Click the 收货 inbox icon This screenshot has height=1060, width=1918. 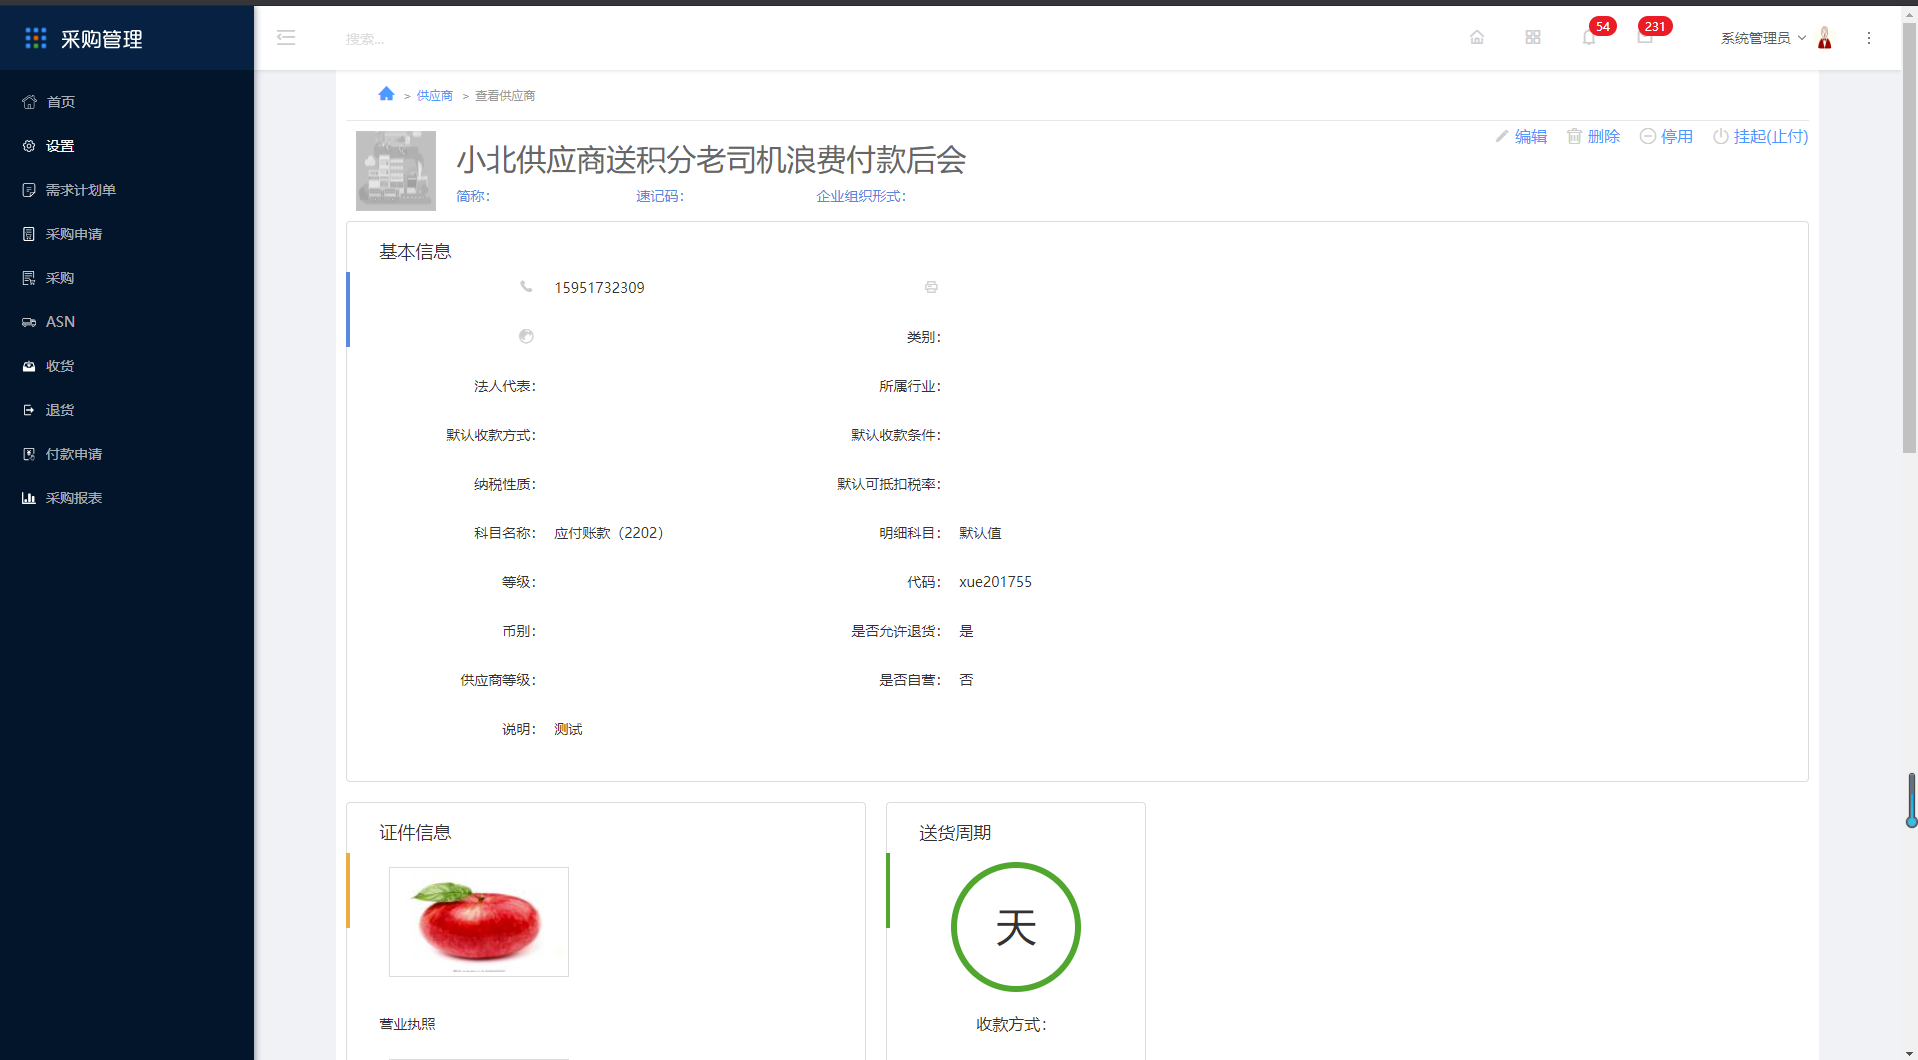point(29,366)
